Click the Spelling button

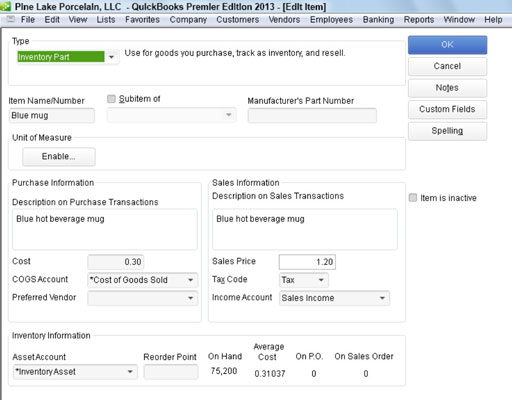[447, 131]
